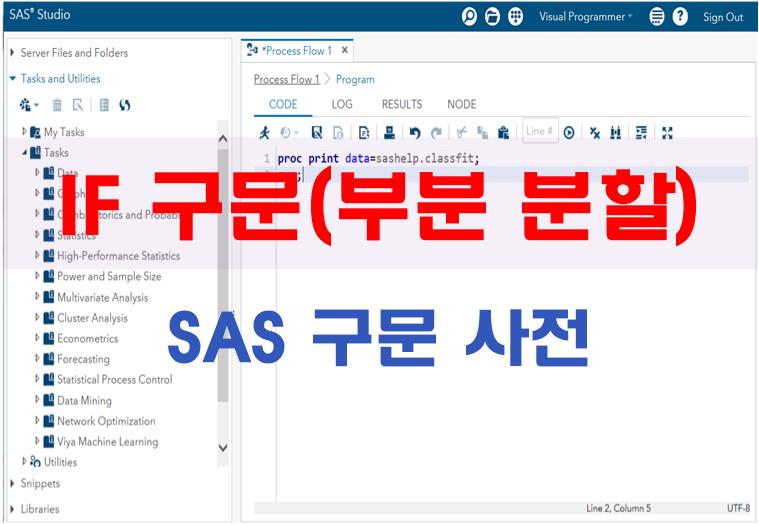This screenshot has height=524, width=759.
Task: Click the task tree scrollbar up arrow
Action: (223, 138)
